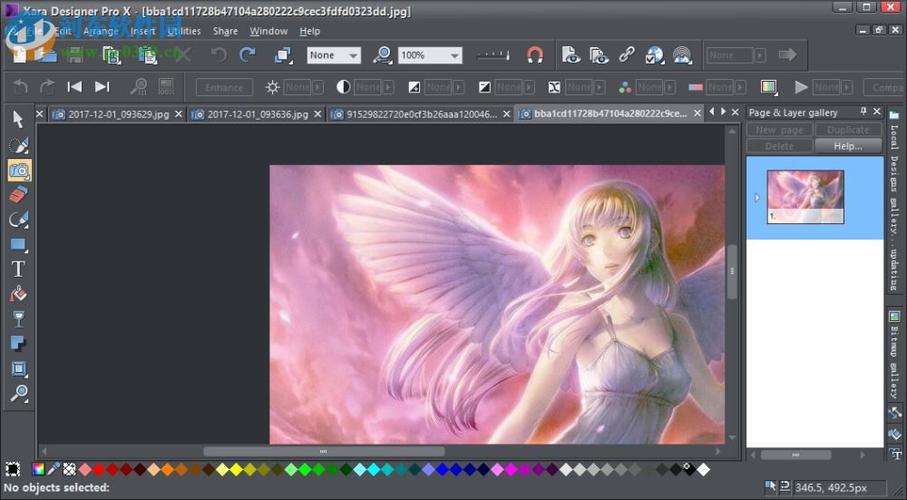Viewport: 907px width, 500px height.
Task: Click the Help... button in gallery
Action: point(848,146)
